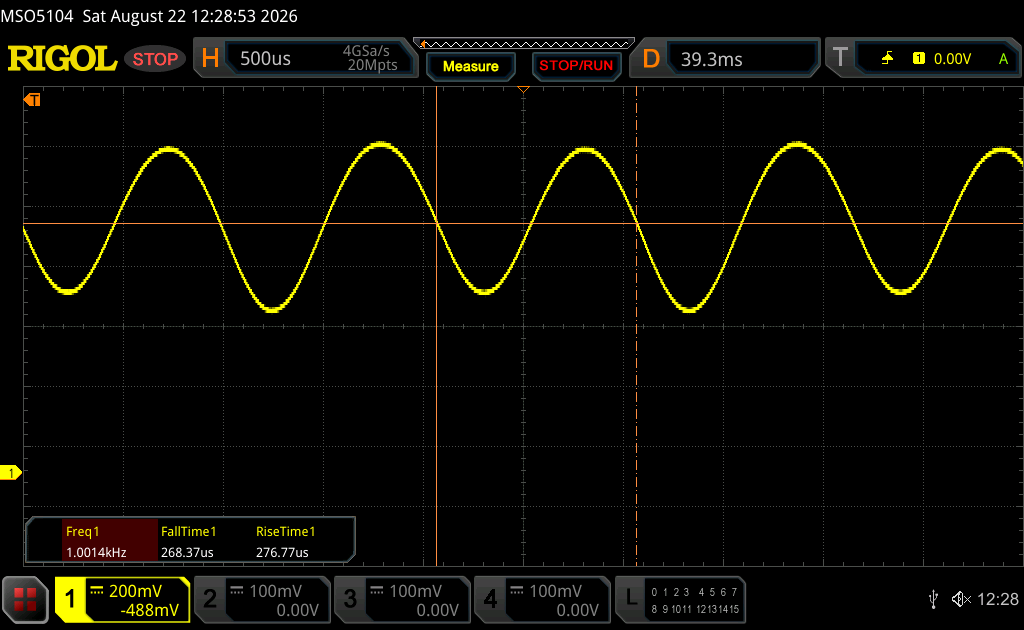Click the 268.37us fall time value

pos(187,552)
